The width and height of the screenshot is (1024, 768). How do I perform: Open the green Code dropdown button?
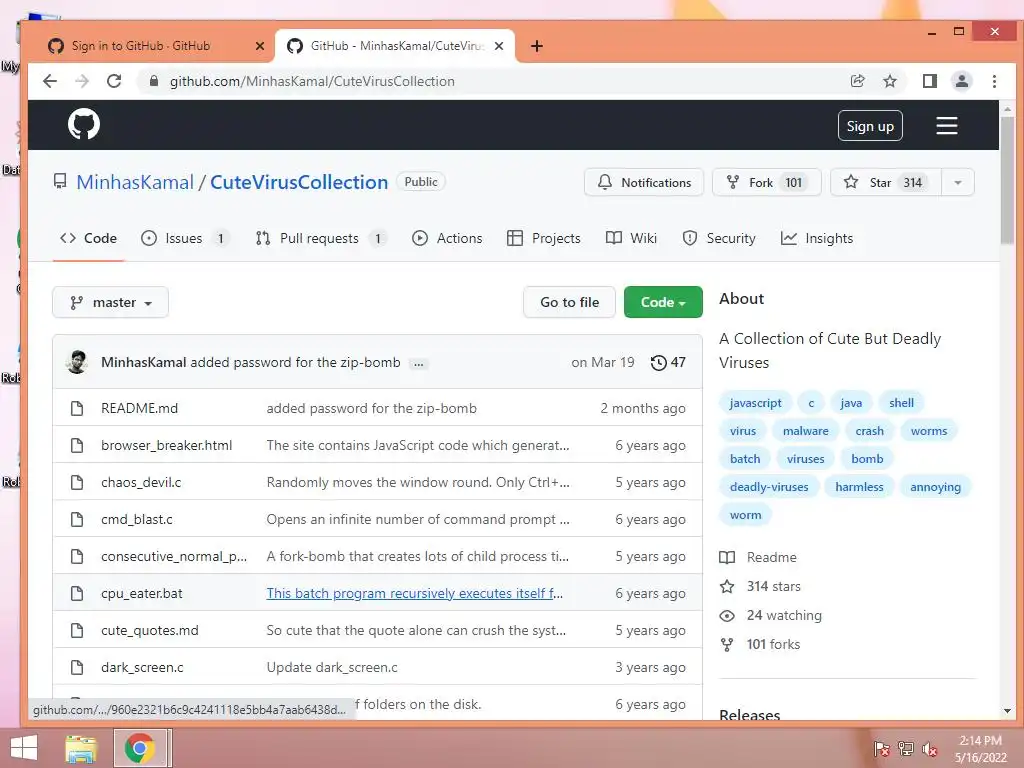coord(663,302)
